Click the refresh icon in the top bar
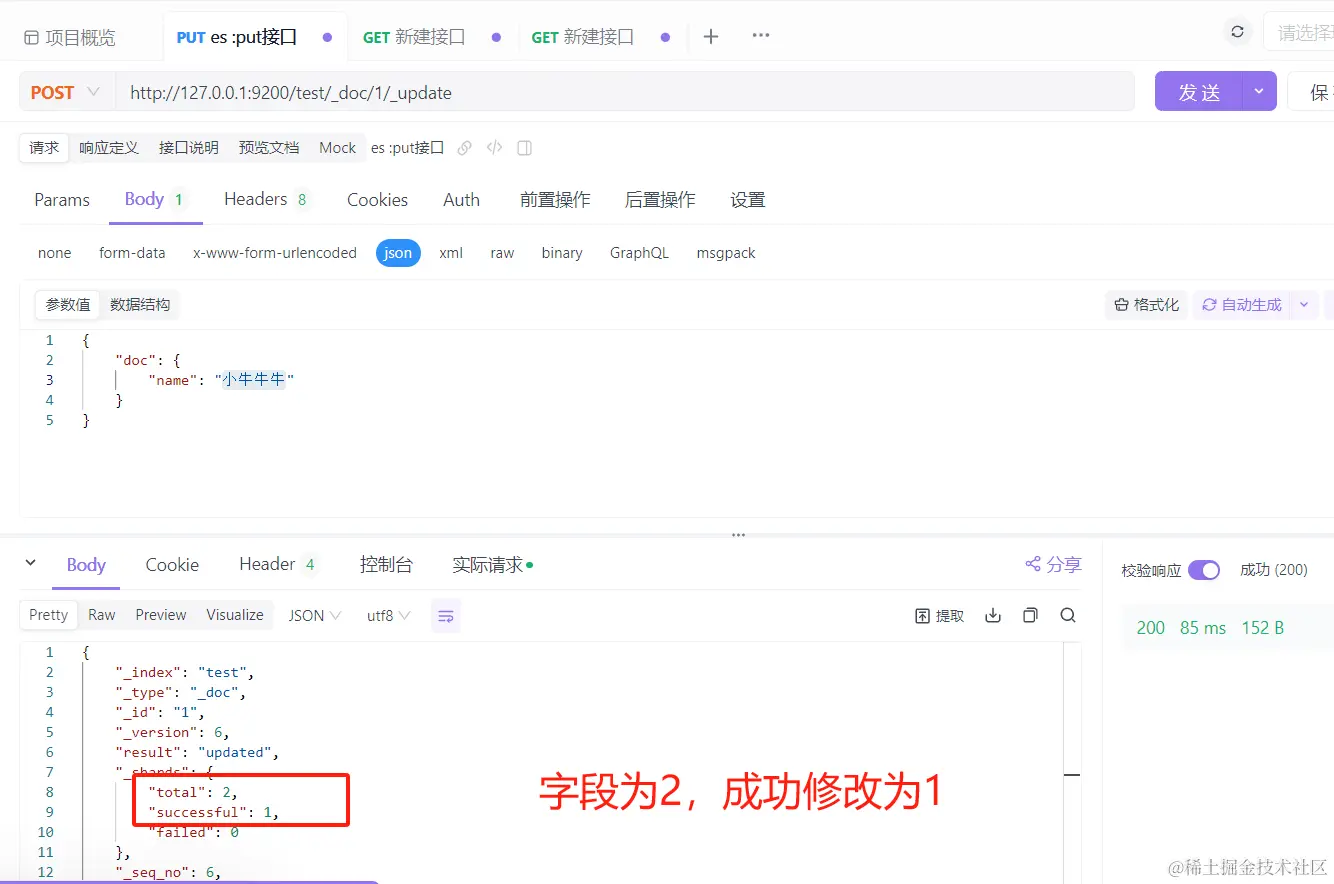 click(x=1238, y=32)
